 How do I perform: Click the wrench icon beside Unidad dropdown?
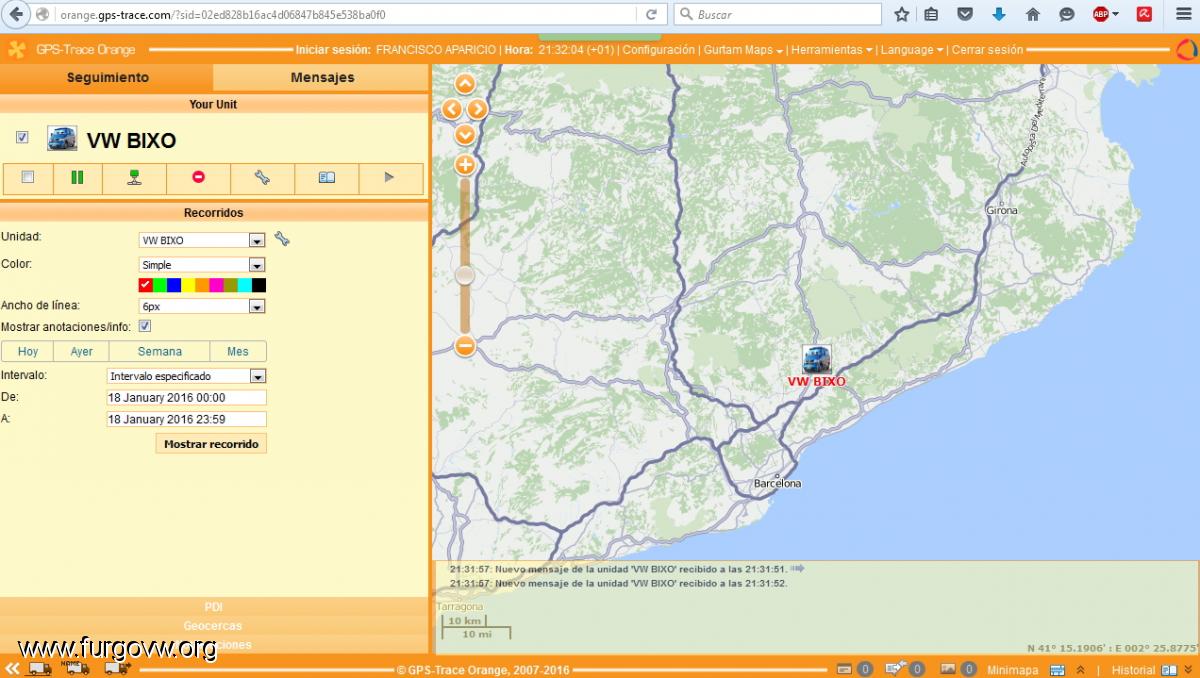coord(282,239)
